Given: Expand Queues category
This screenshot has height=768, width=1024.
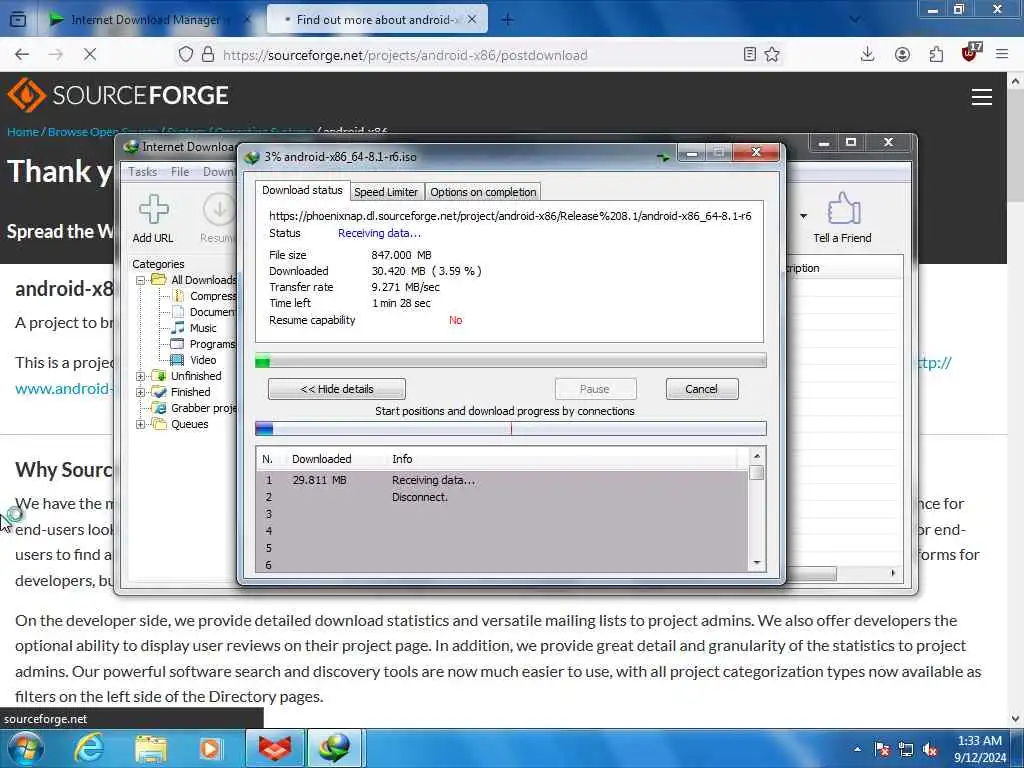Looking at the screenshot, I should click(140, 424).
